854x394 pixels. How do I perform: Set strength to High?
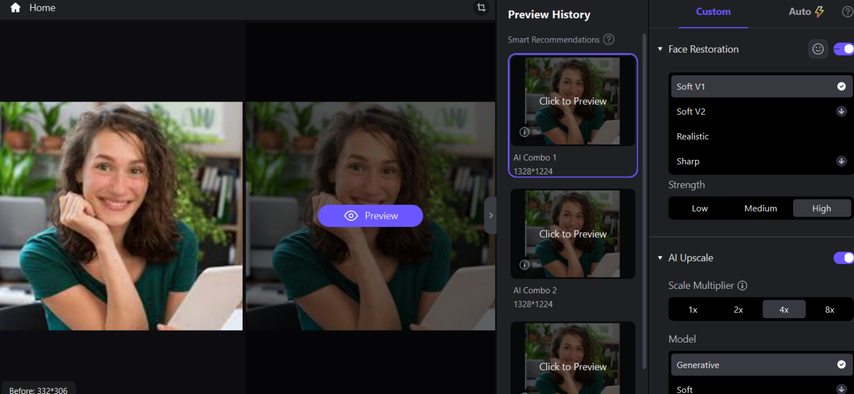click(x=821, y=208)
